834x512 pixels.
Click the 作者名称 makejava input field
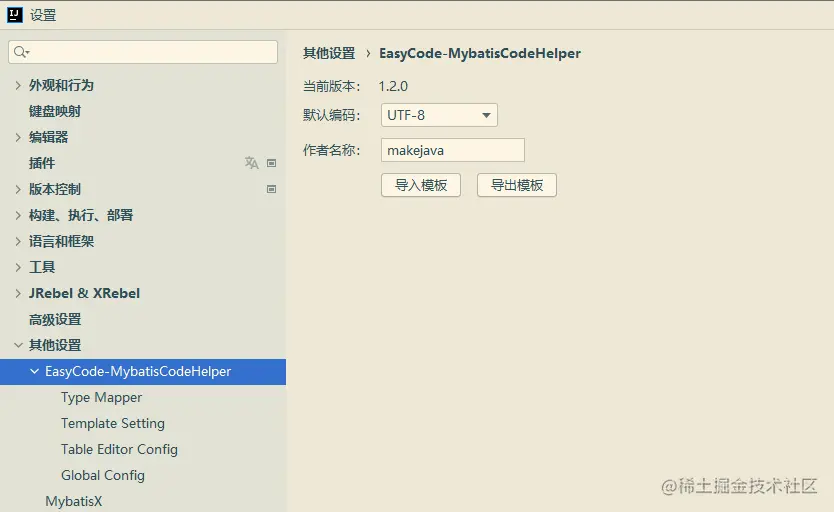(x=453, y=150)
